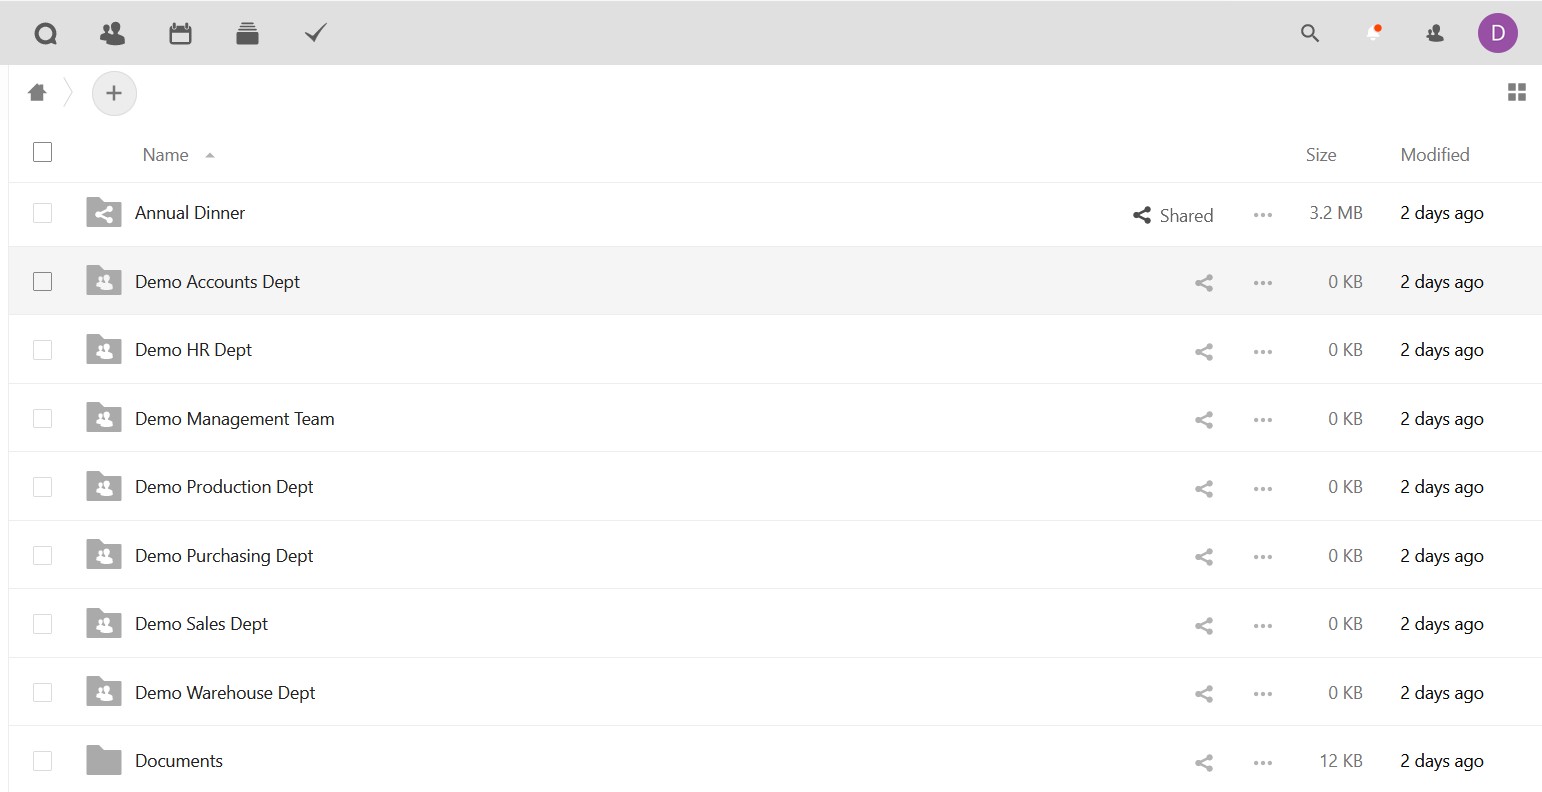Viewport: 1542px width, 792px height.
Task: Open the user avatar menu
Action: pos(1497,34)
